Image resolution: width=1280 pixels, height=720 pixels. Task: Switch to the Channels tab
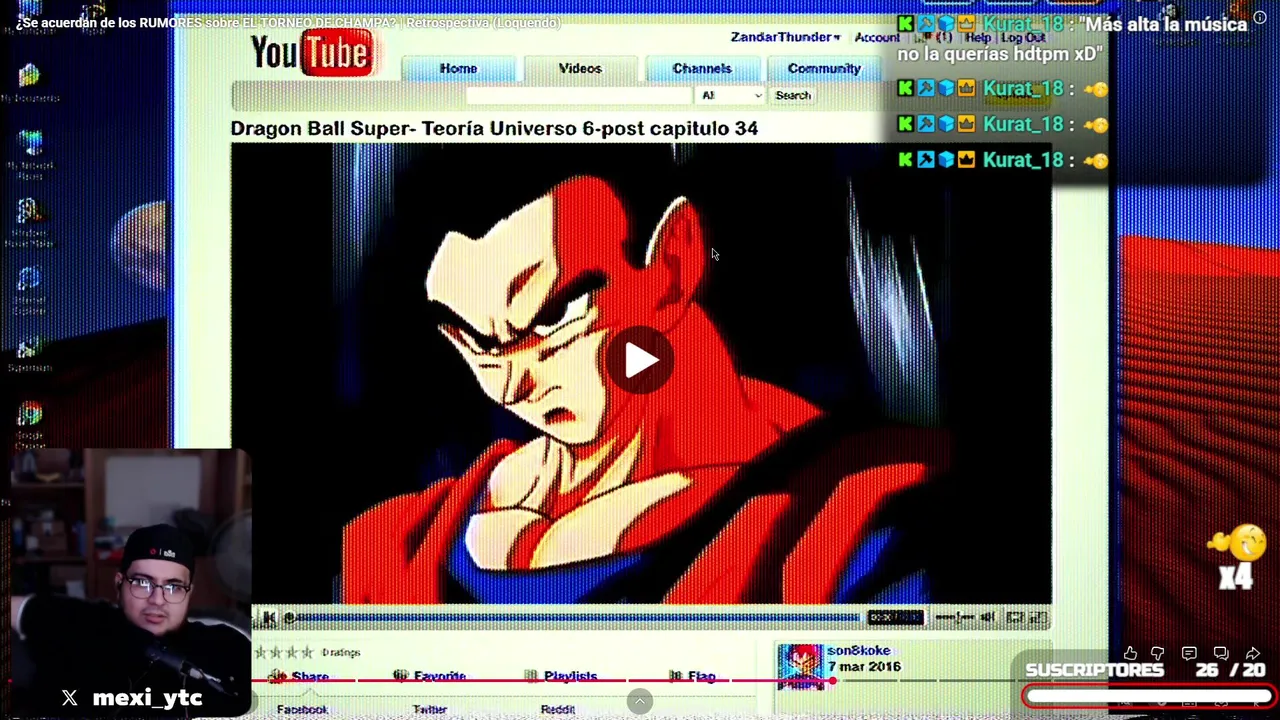click(702, 68)
